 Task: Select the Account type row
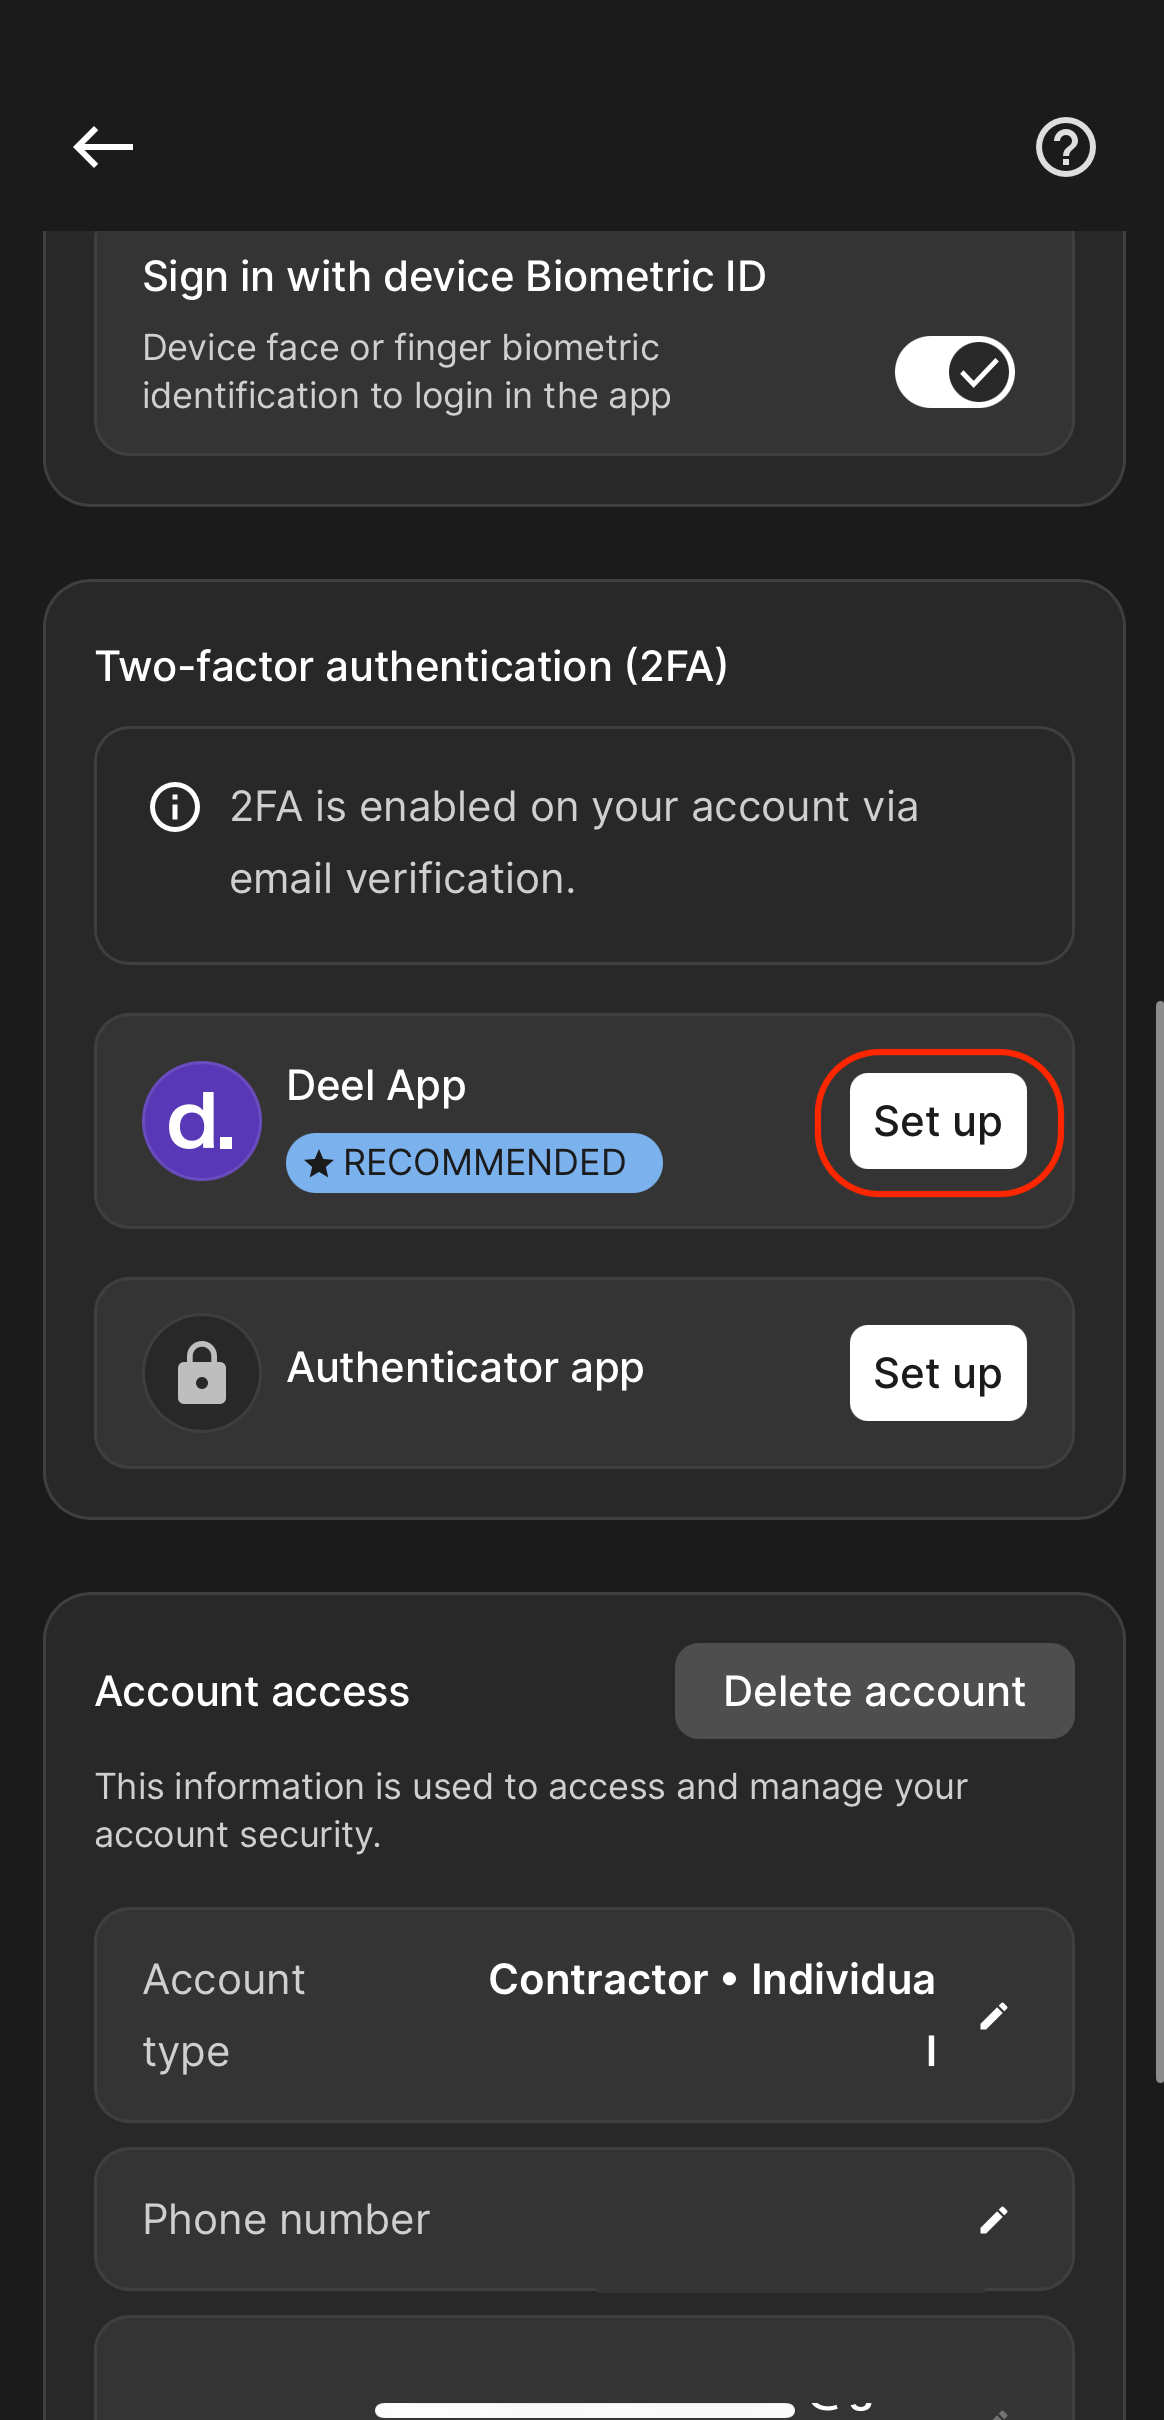coord(584,2015)
